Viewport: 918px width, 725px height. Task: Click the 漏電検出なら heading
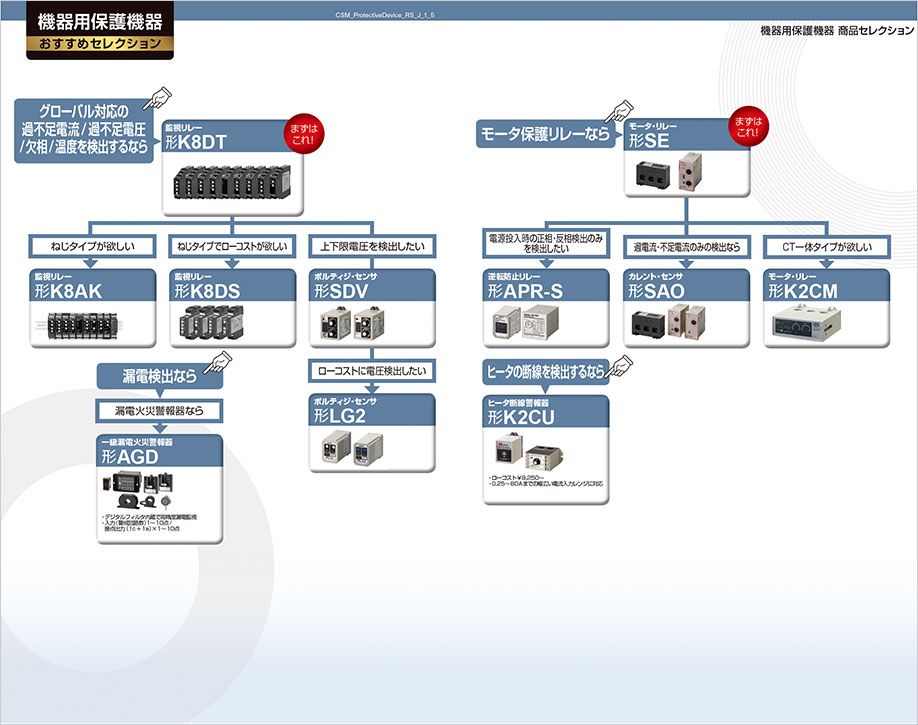point(159,376)
